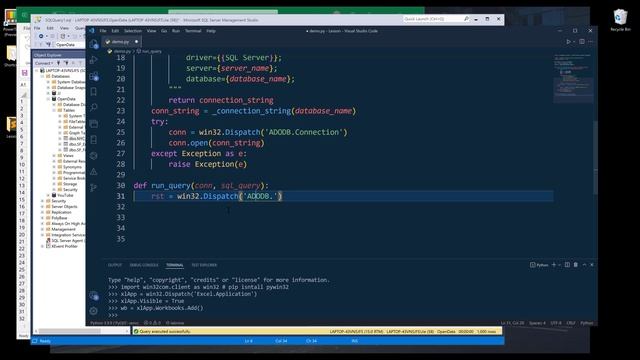Open the Help menu in VS Code
This screenshot has height=360, width=640.
coord(211,31)
